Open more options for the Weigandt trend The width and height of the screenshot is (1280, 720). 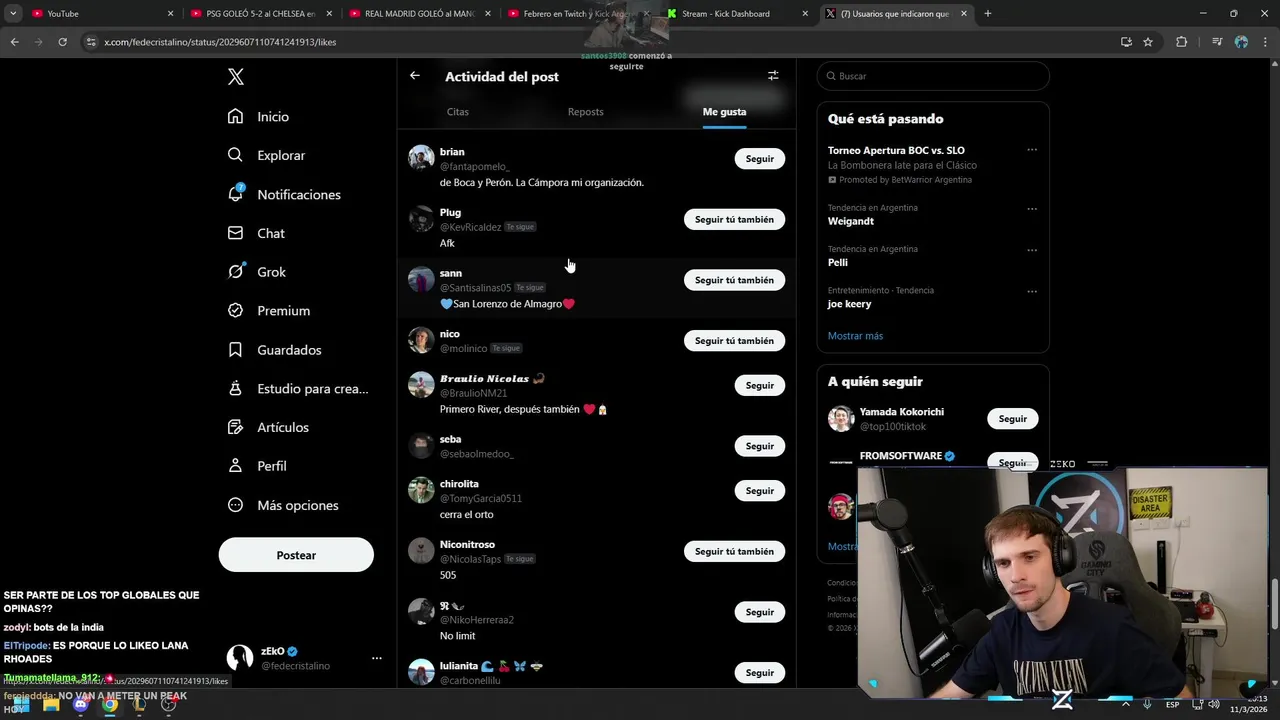(1032, 209)
